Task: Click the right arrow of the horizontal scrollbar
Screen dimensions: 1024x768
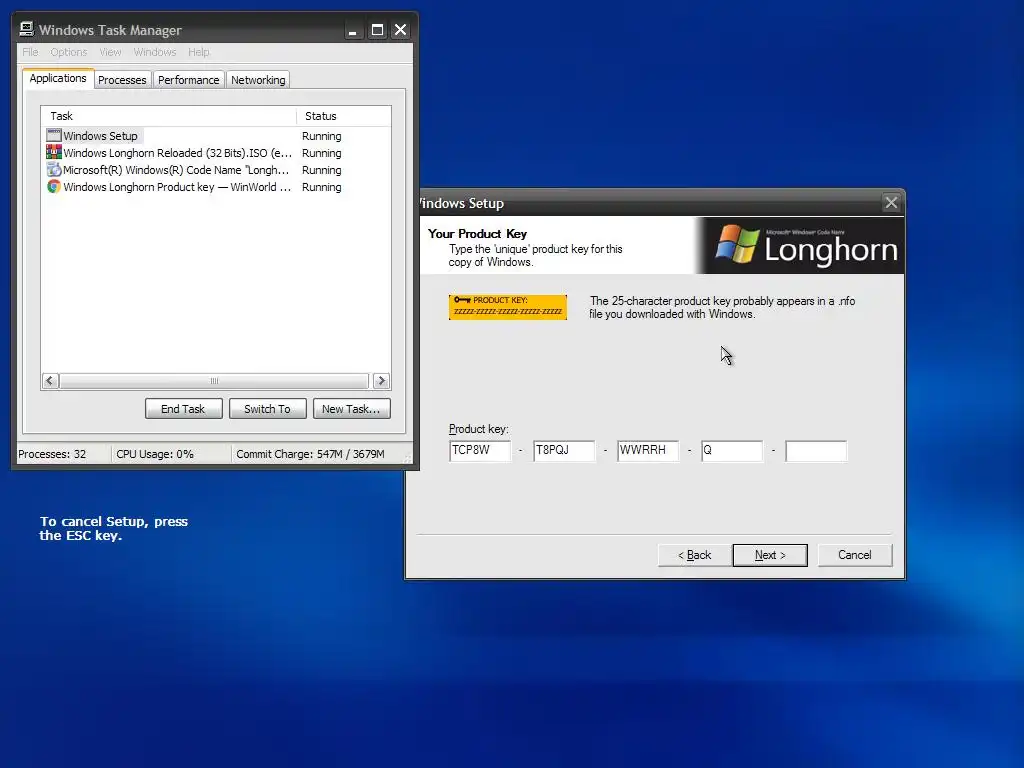Action: (x=381, y=381)
